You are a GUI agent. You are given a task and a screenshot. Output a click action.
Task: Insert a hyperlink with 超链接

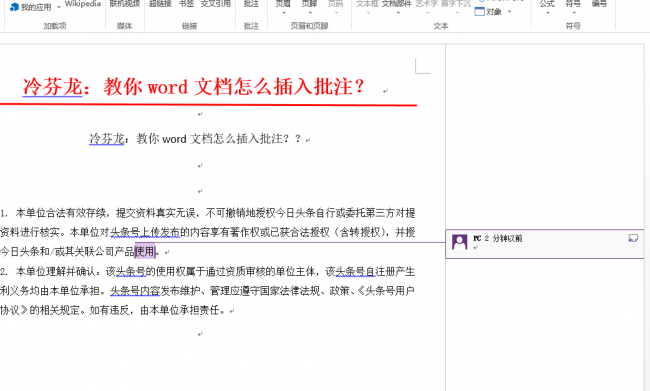pyautogui.click(x=160, y=4)
